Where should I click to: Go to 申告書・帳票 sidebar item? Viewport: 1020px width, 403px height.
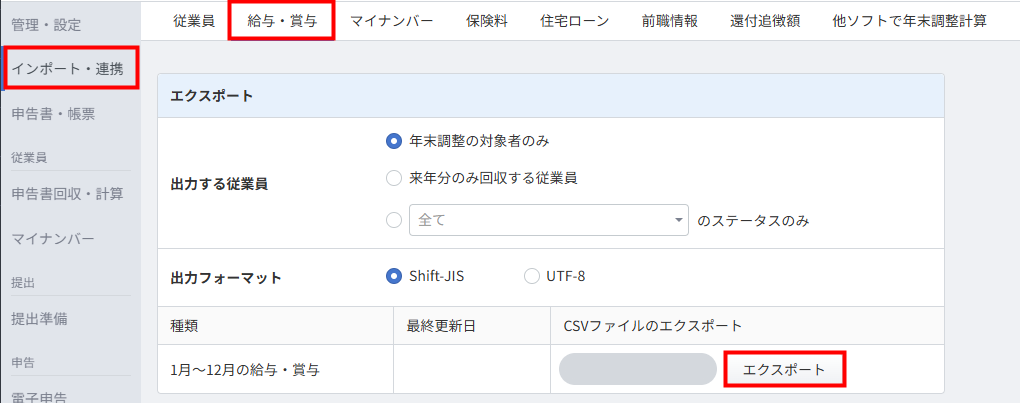[53, 113]
